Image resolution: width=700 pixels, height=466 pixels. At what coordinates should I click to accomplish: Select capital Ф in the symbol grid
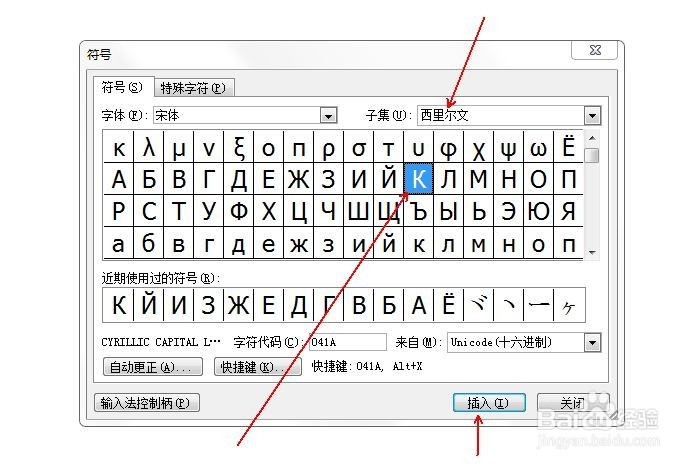click(x=238, y=211)
